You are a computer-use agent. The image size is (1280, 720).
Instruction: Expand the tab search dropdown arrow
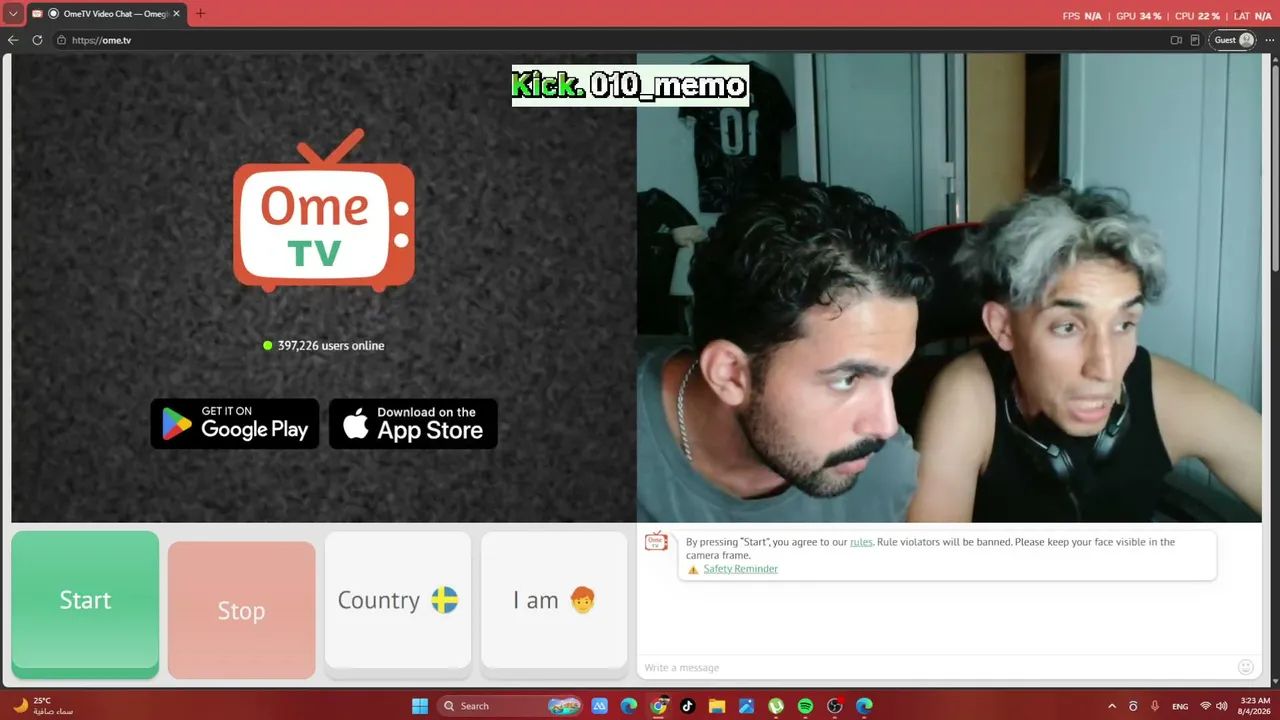click(x=13, y=14)
